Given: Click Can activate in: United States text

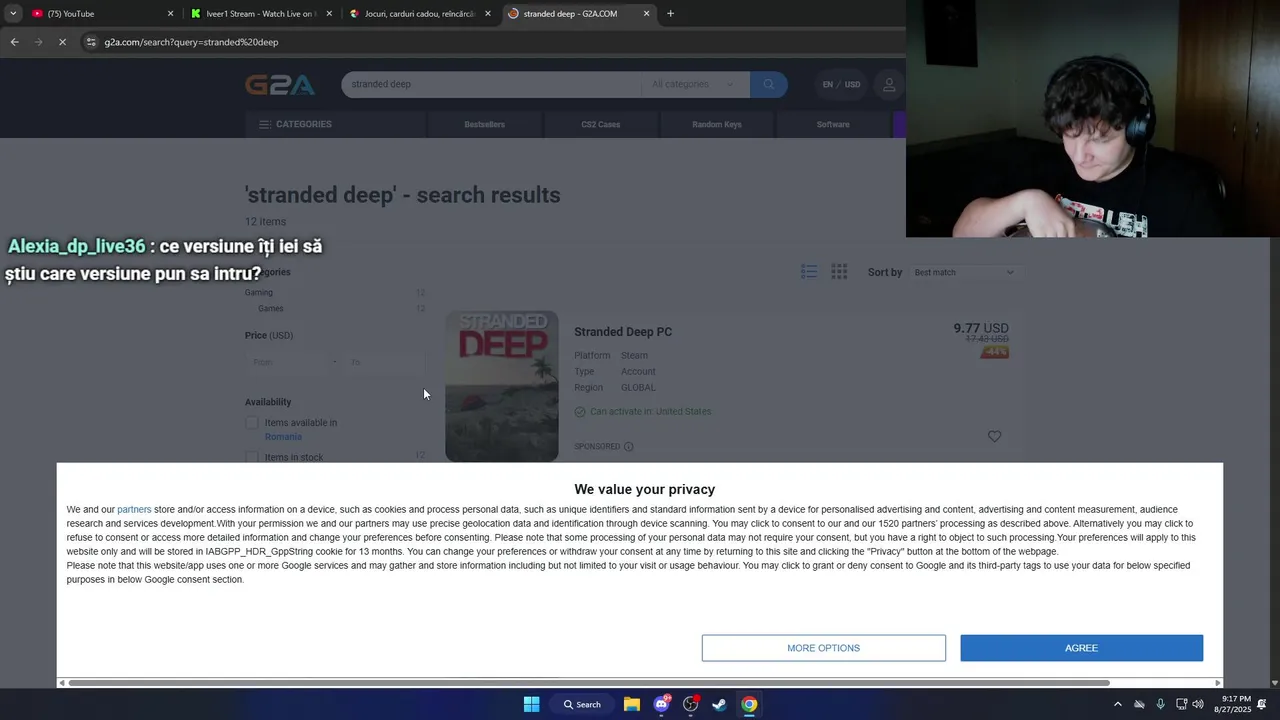Looking at the screenshot, I should [x=650, y=411].
